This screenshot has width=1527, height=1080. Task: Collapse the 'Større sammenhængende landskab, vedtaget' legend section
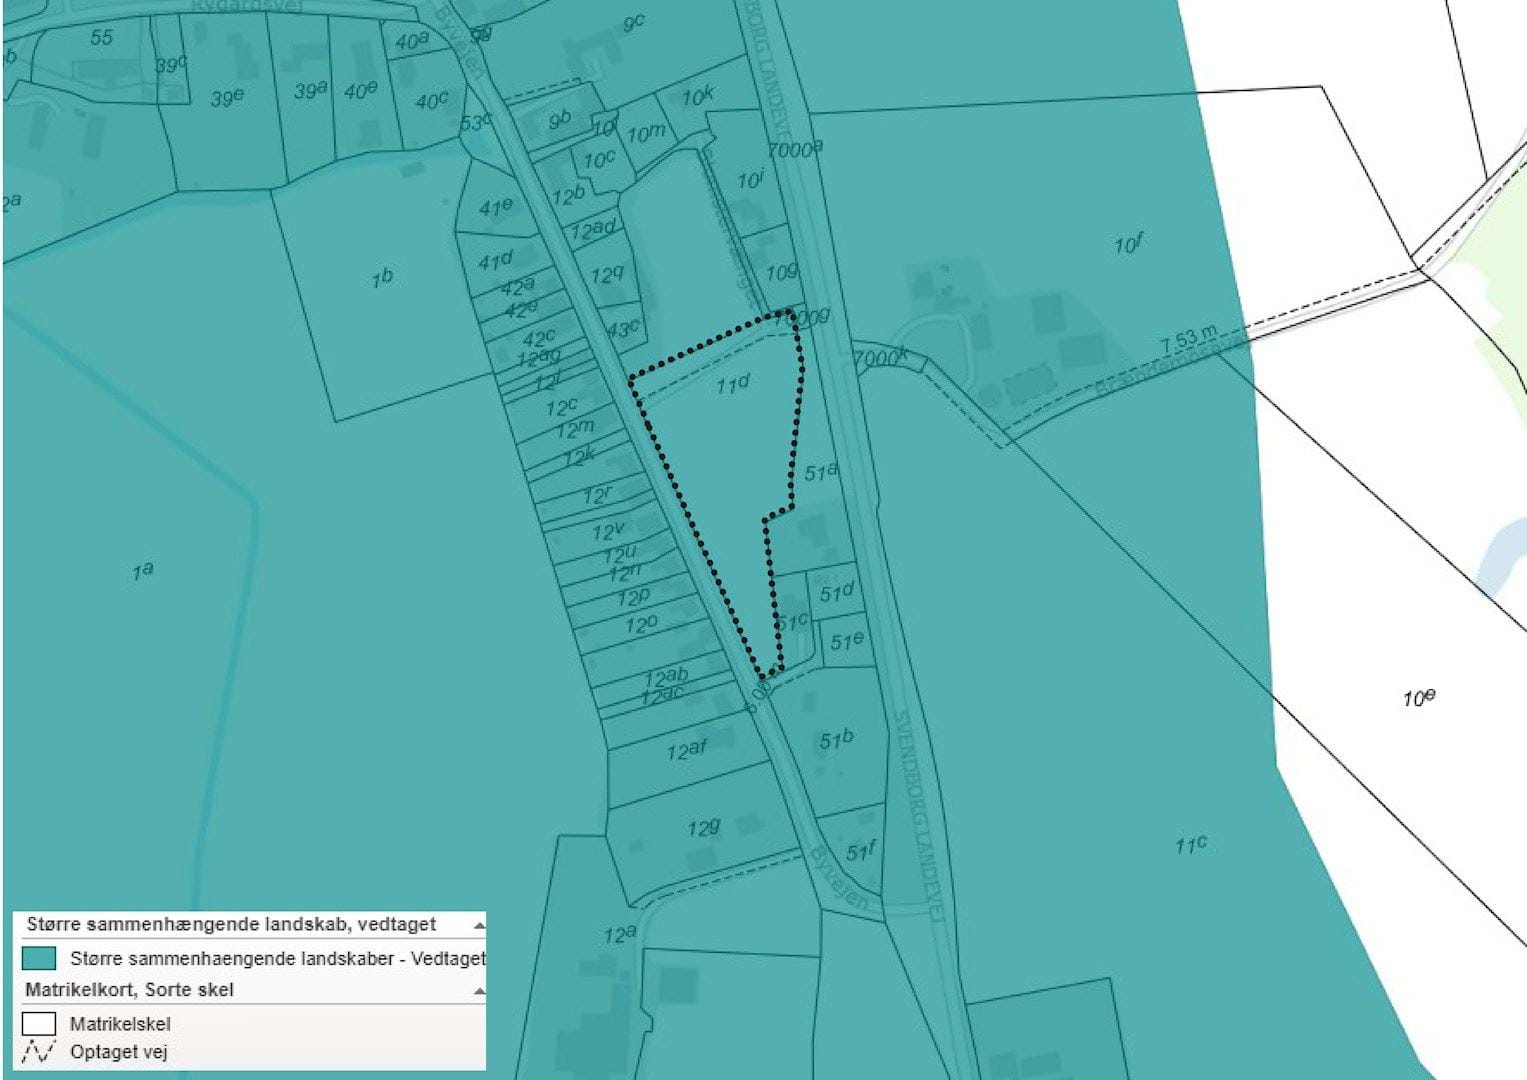(x=478, y=926)
